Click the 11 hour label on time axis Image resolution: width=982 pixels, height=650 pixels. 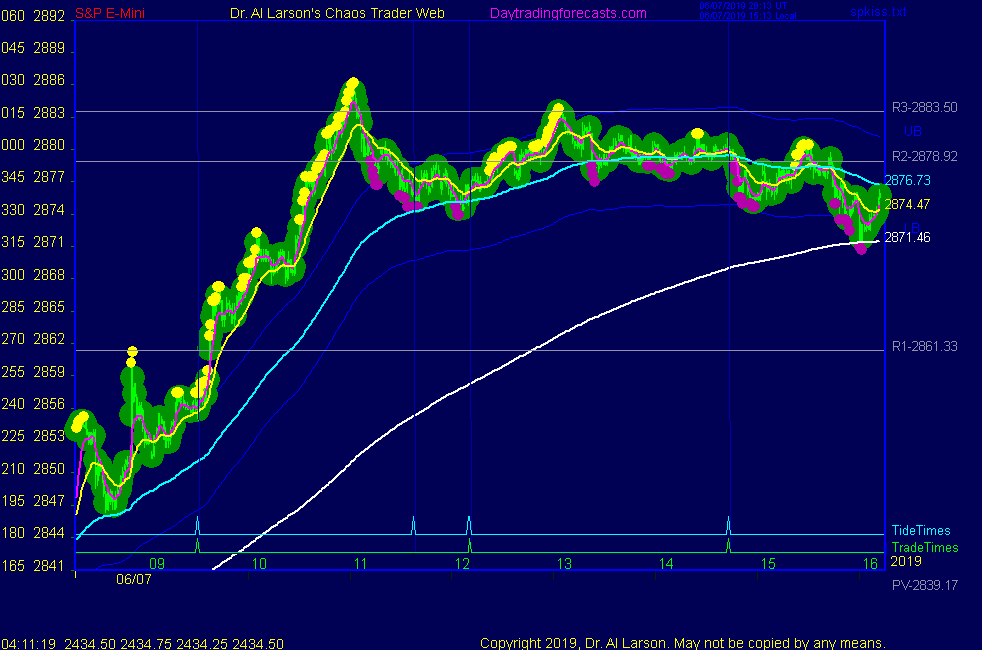(x=360, y=564)
